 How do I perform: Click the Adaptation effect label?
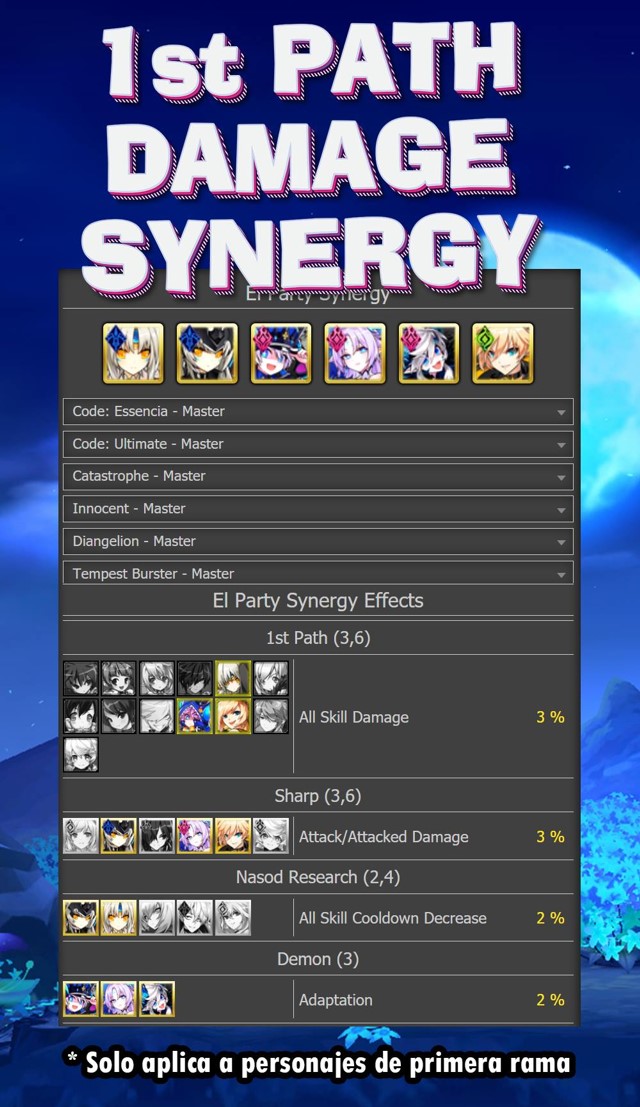coord(336,999)
